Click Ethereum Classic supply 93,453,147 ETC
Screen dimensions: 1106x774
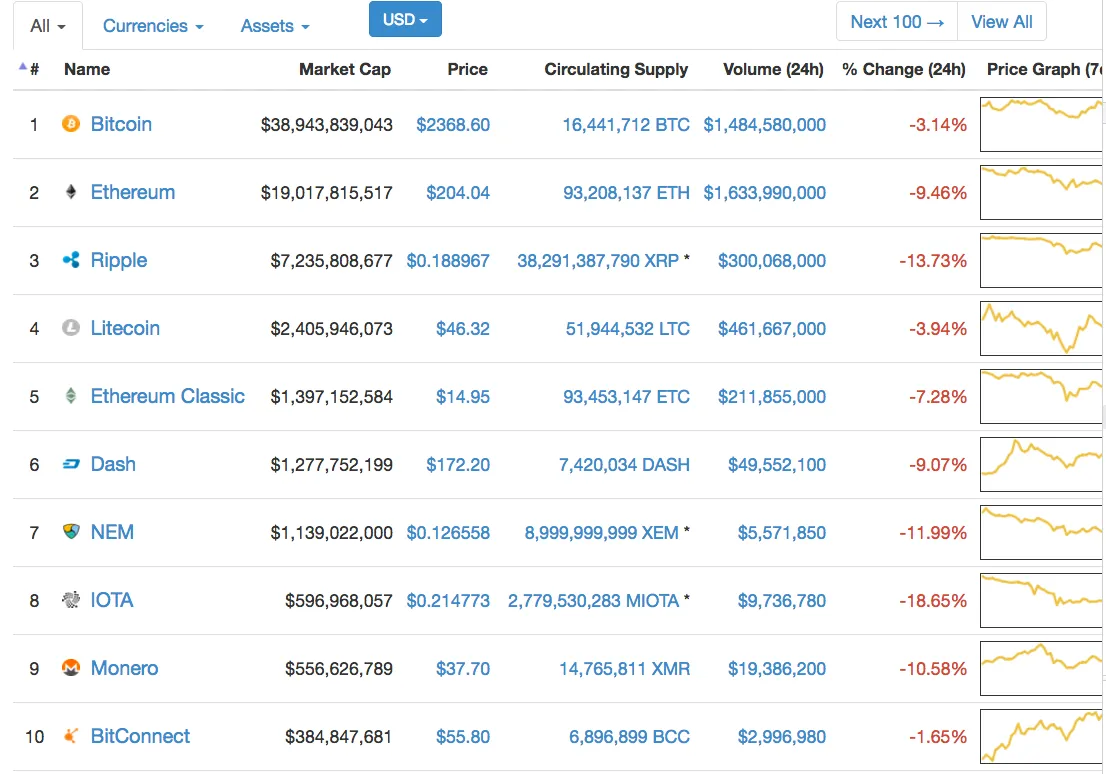click(626, 397)
